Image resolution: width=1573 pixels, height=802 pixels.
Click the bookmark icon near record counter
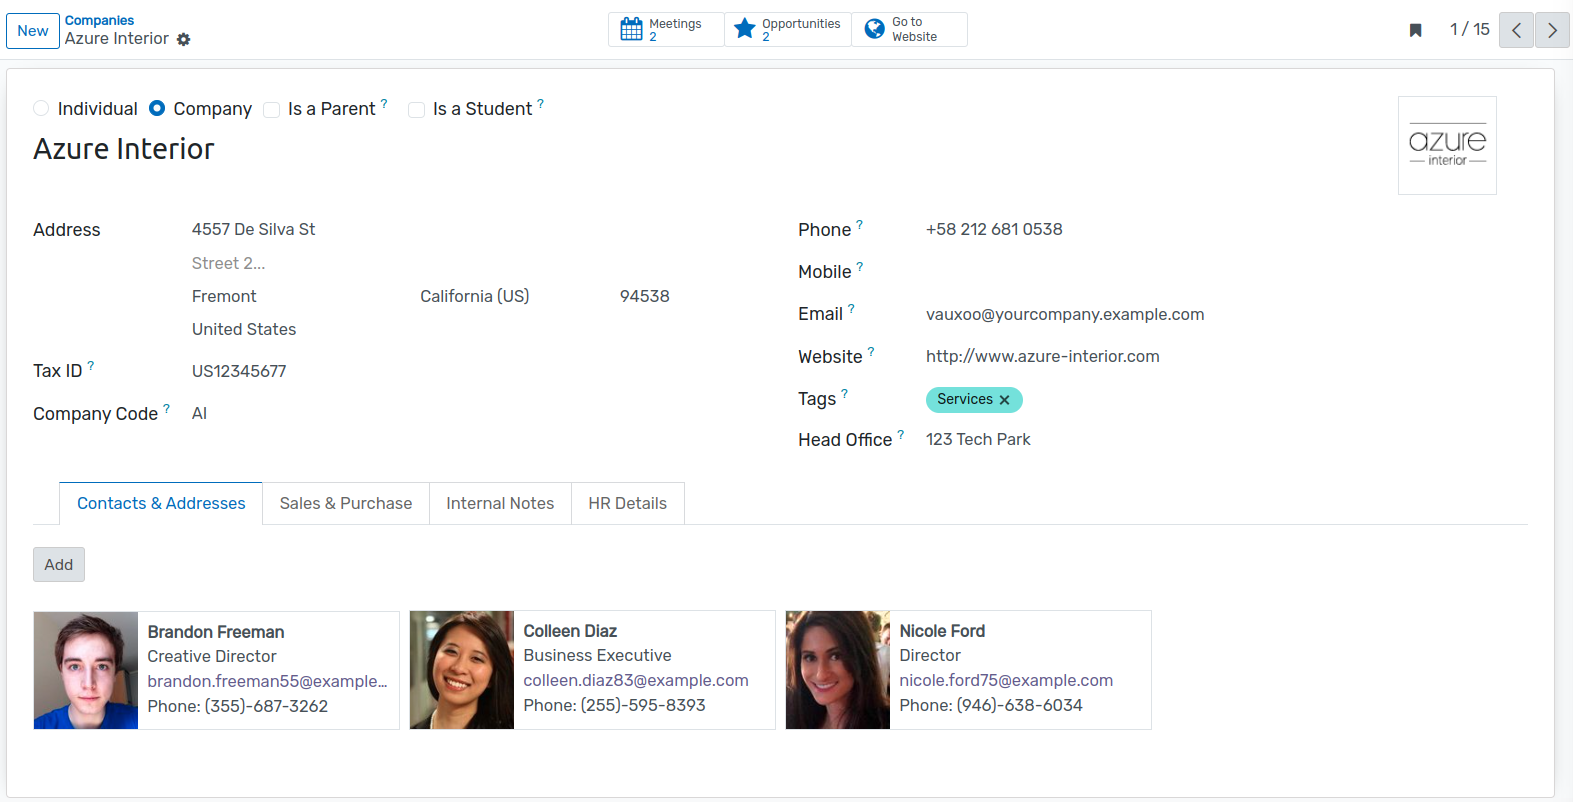click(x=1415, y=30)
